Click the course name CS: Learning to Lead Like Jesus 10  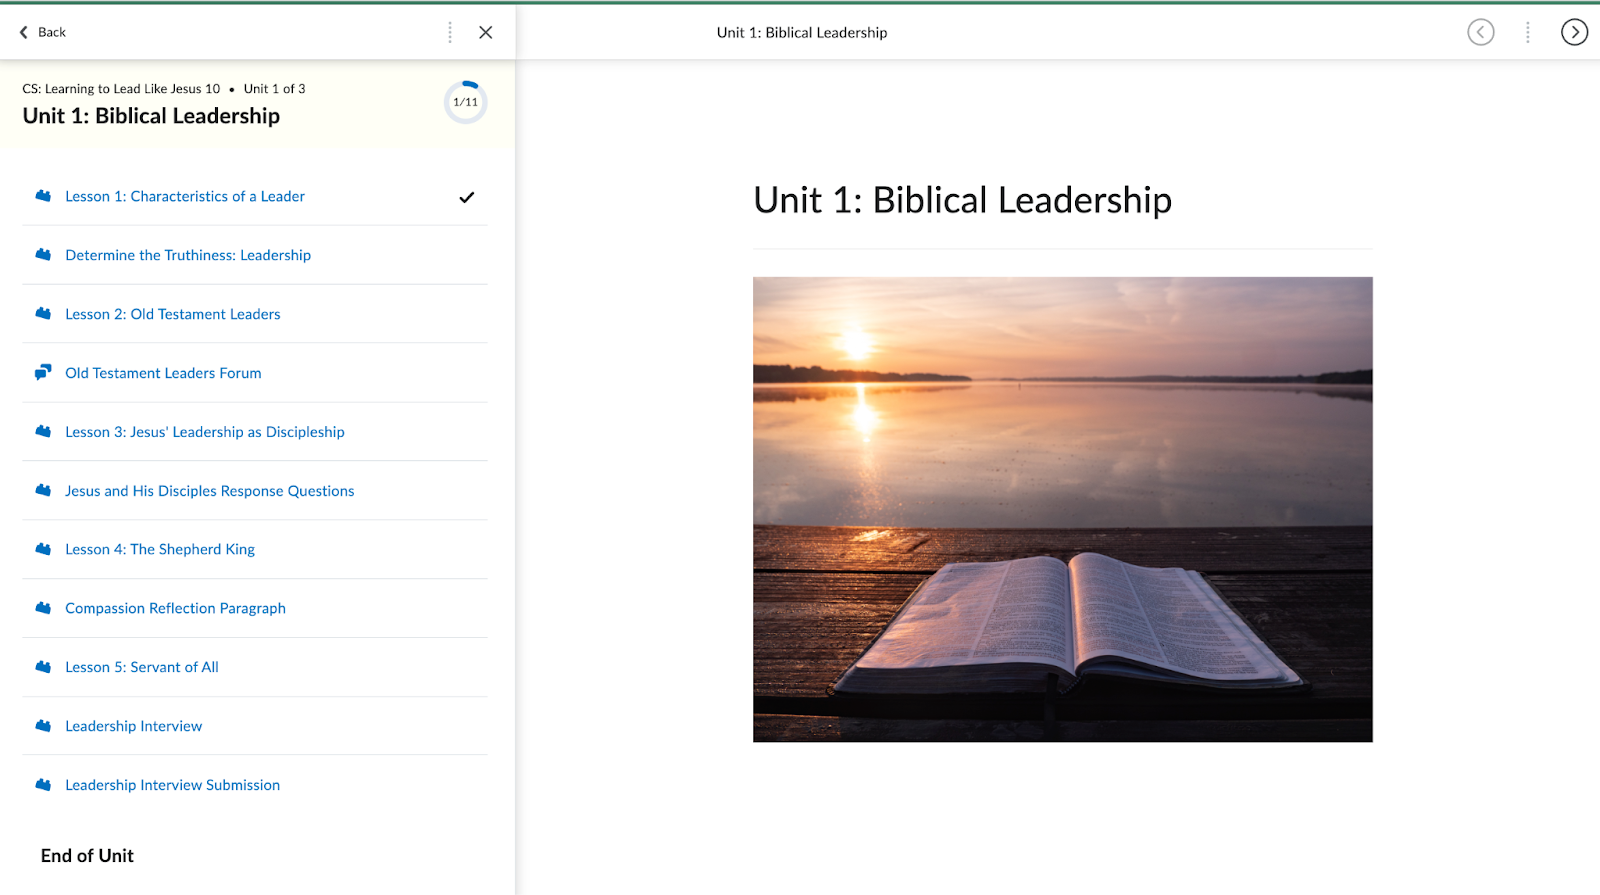coord(121,89)
